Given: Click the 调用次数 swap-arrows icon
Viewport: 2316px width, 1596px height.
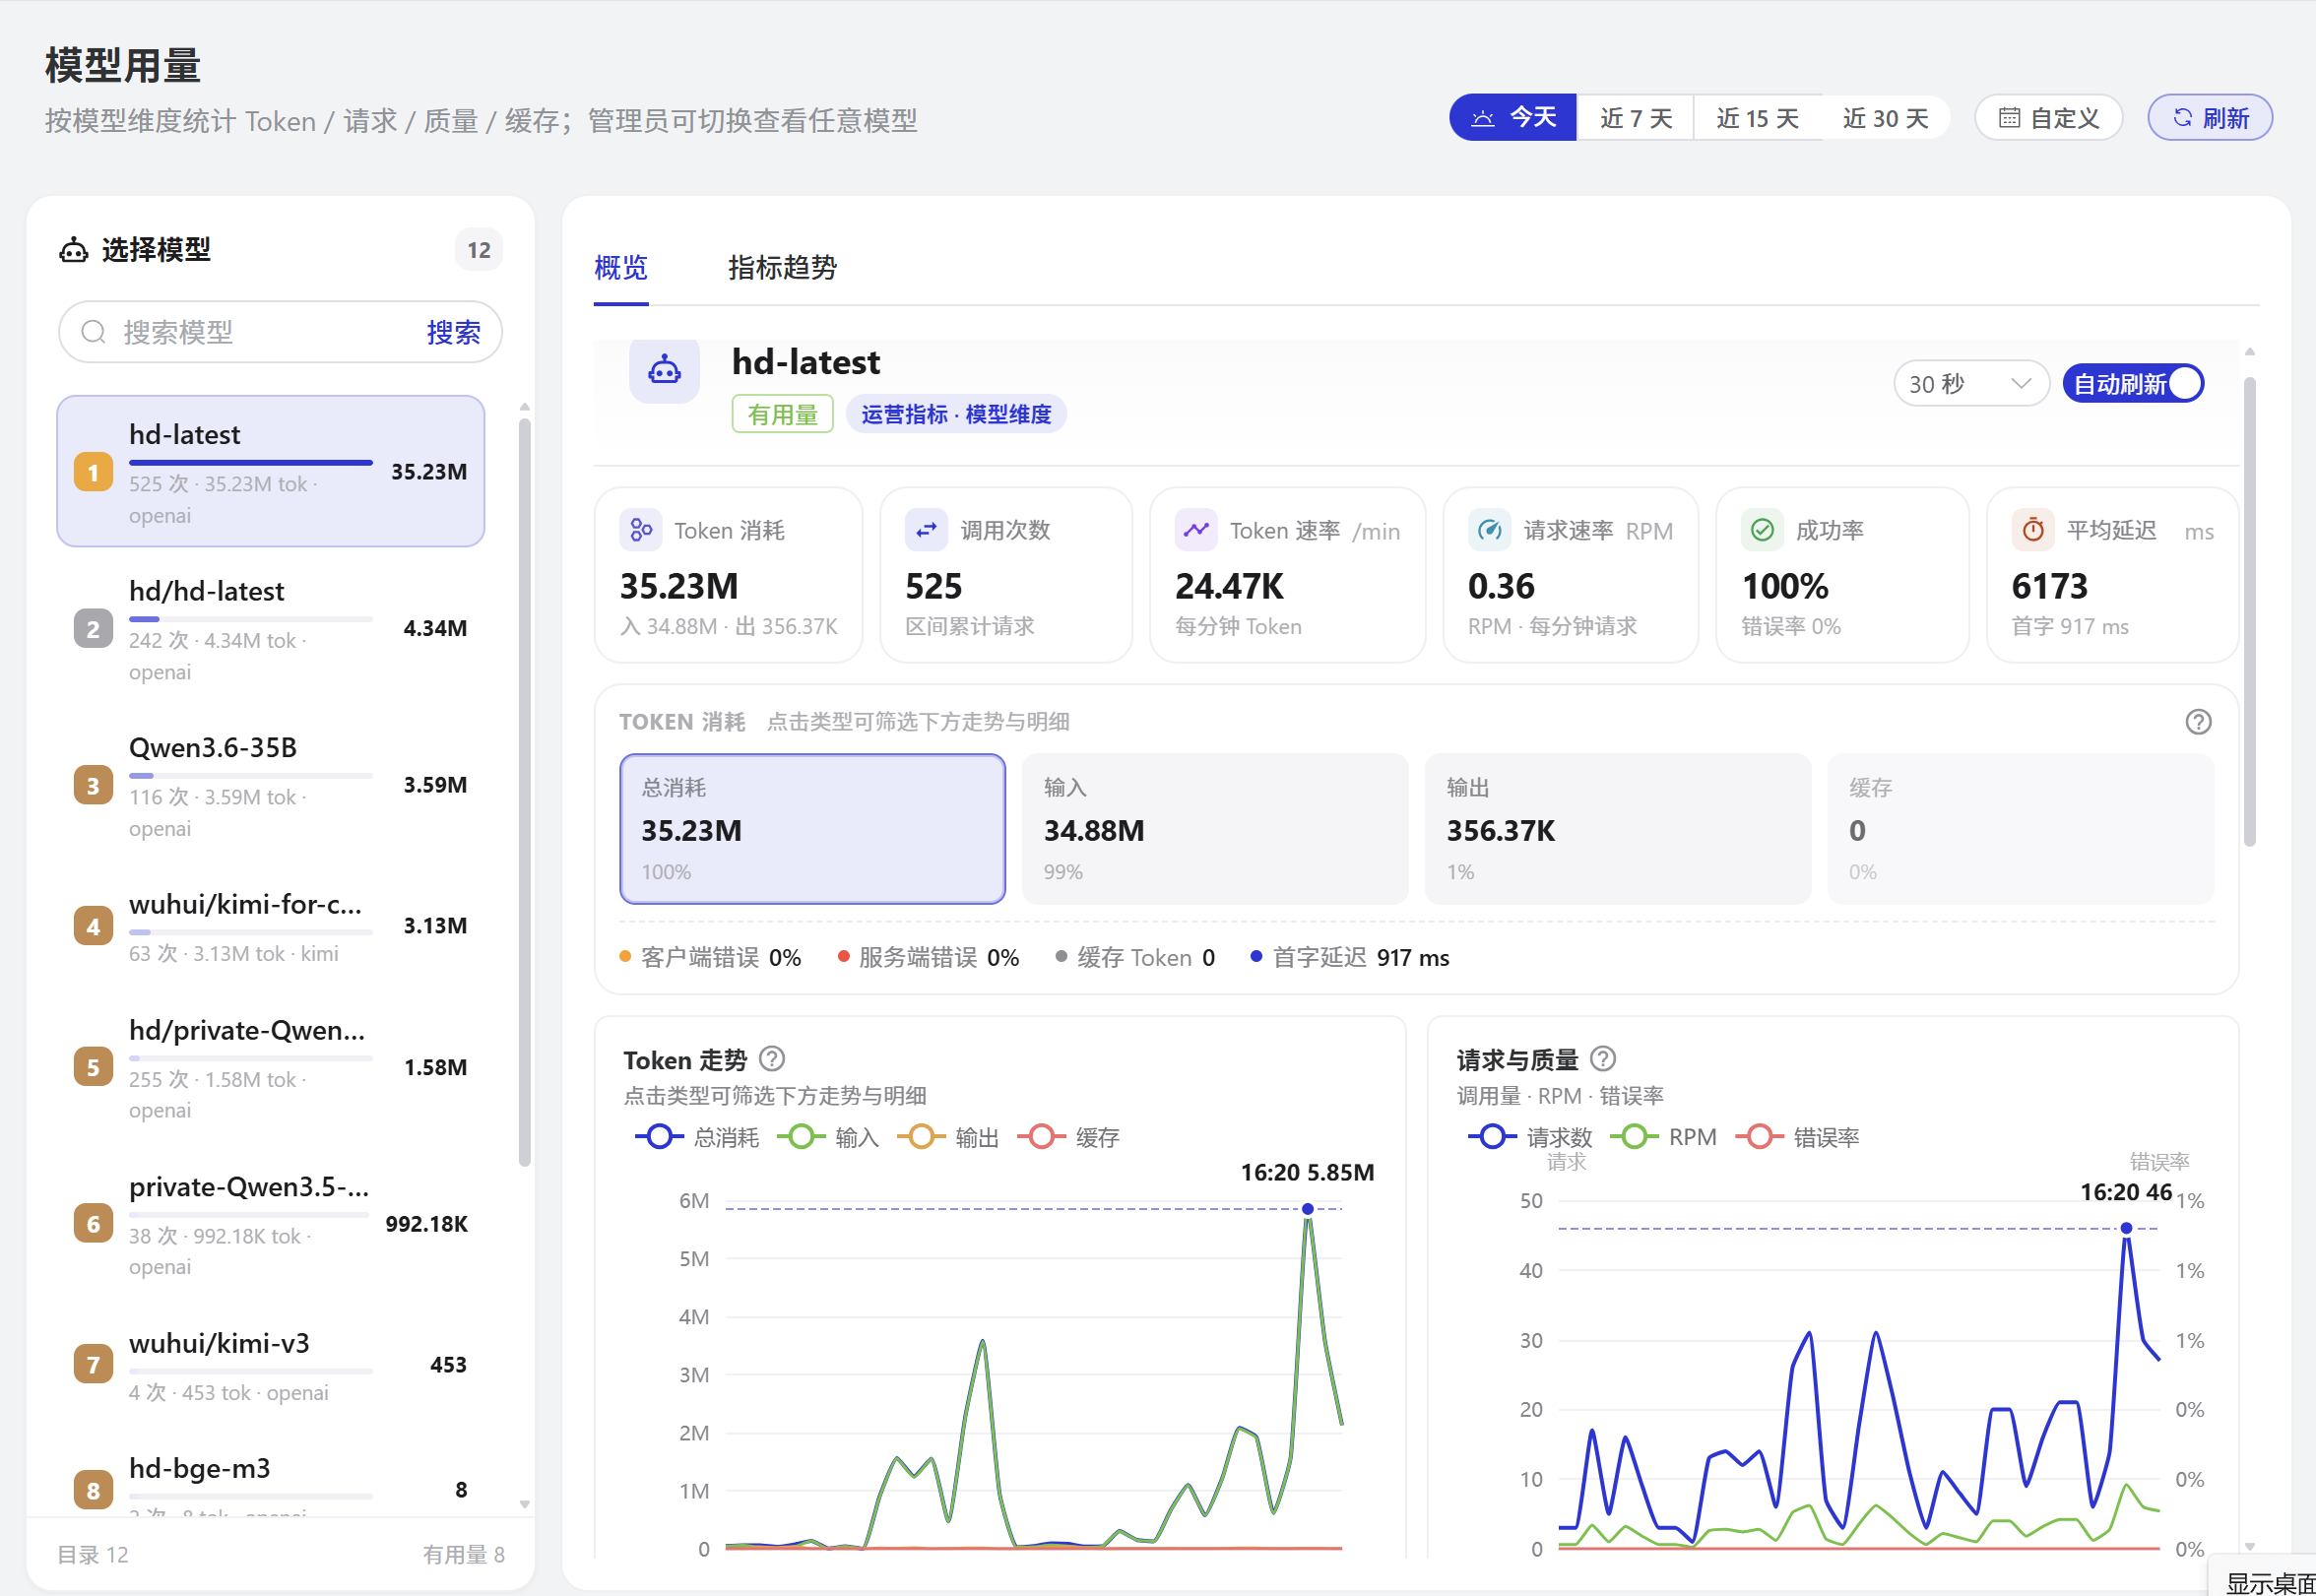Looking at the screenshot, I should coord(926,530).
